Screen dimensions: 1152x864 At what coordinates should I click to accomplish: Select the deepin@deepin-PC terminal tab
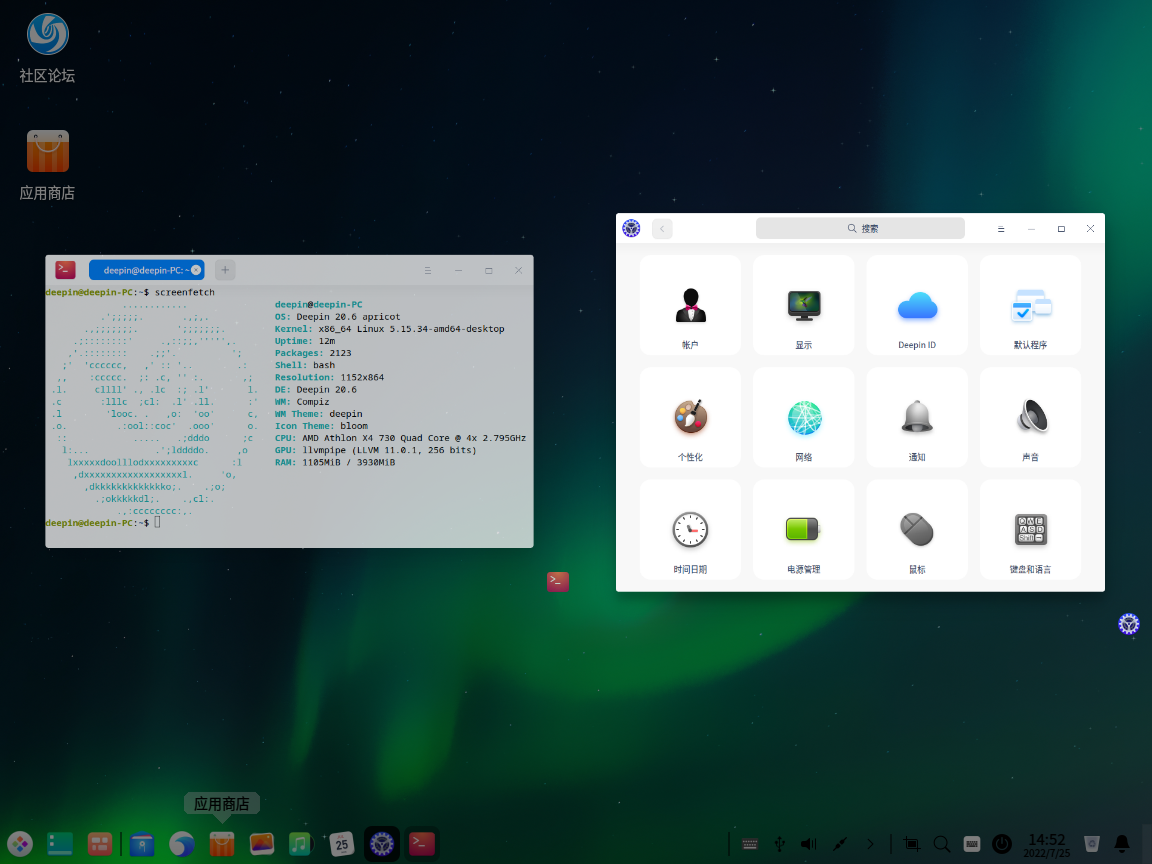[x=140, y=270]
